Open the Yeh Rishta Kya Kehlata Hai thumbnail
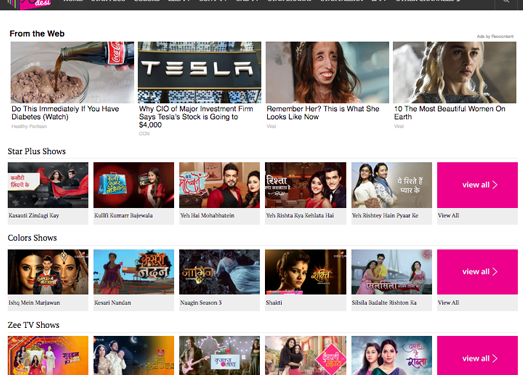The height and width of the screenshot is (375, 523). tap(306, 185)
